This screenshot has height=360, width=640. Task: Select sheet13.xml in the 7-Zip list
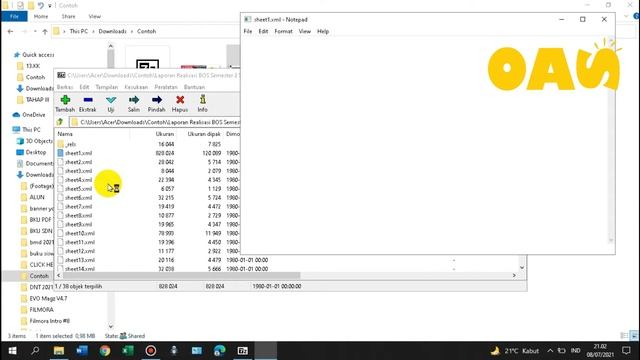(x=80, y=260)
